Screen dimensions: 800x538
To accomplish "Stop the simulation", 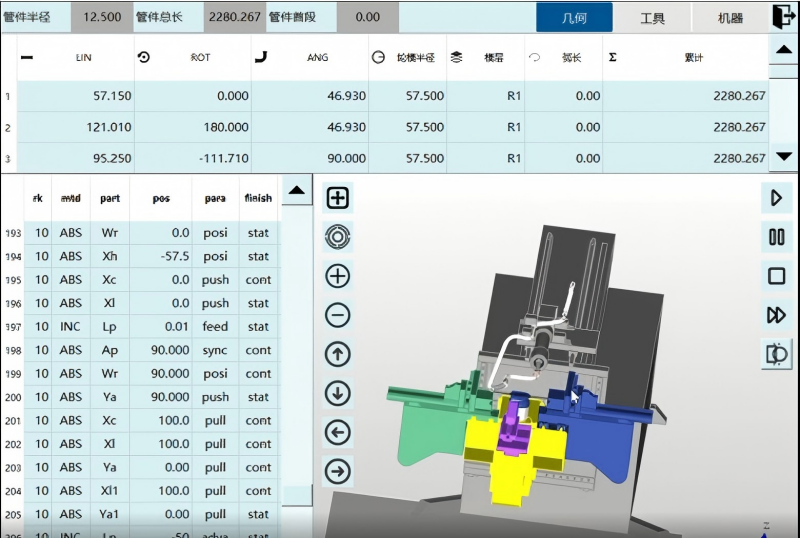I will click(x=776, y=276).
